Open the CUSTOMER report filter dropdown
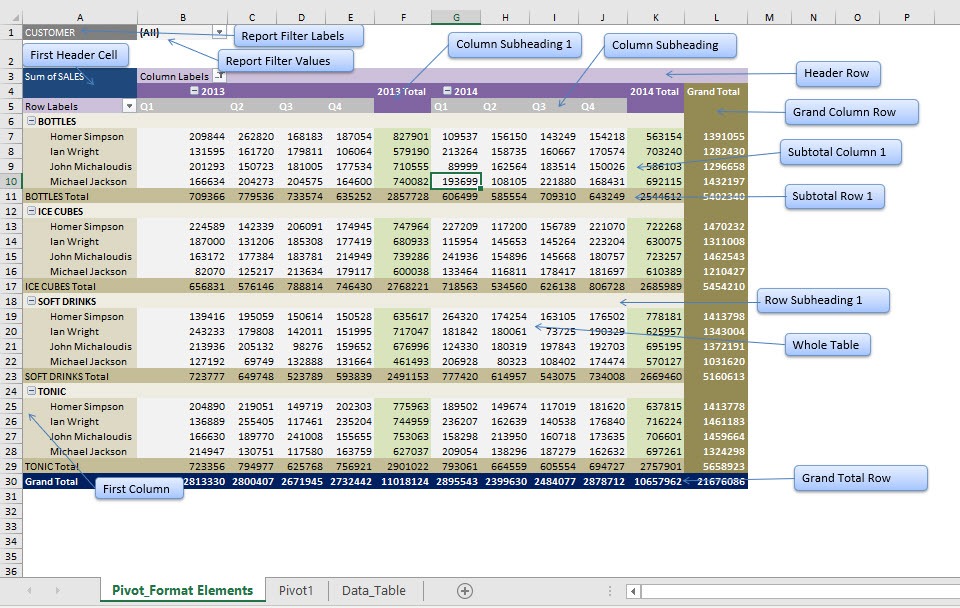The width and height of the screenshot is (960, 608). point(219,31)
